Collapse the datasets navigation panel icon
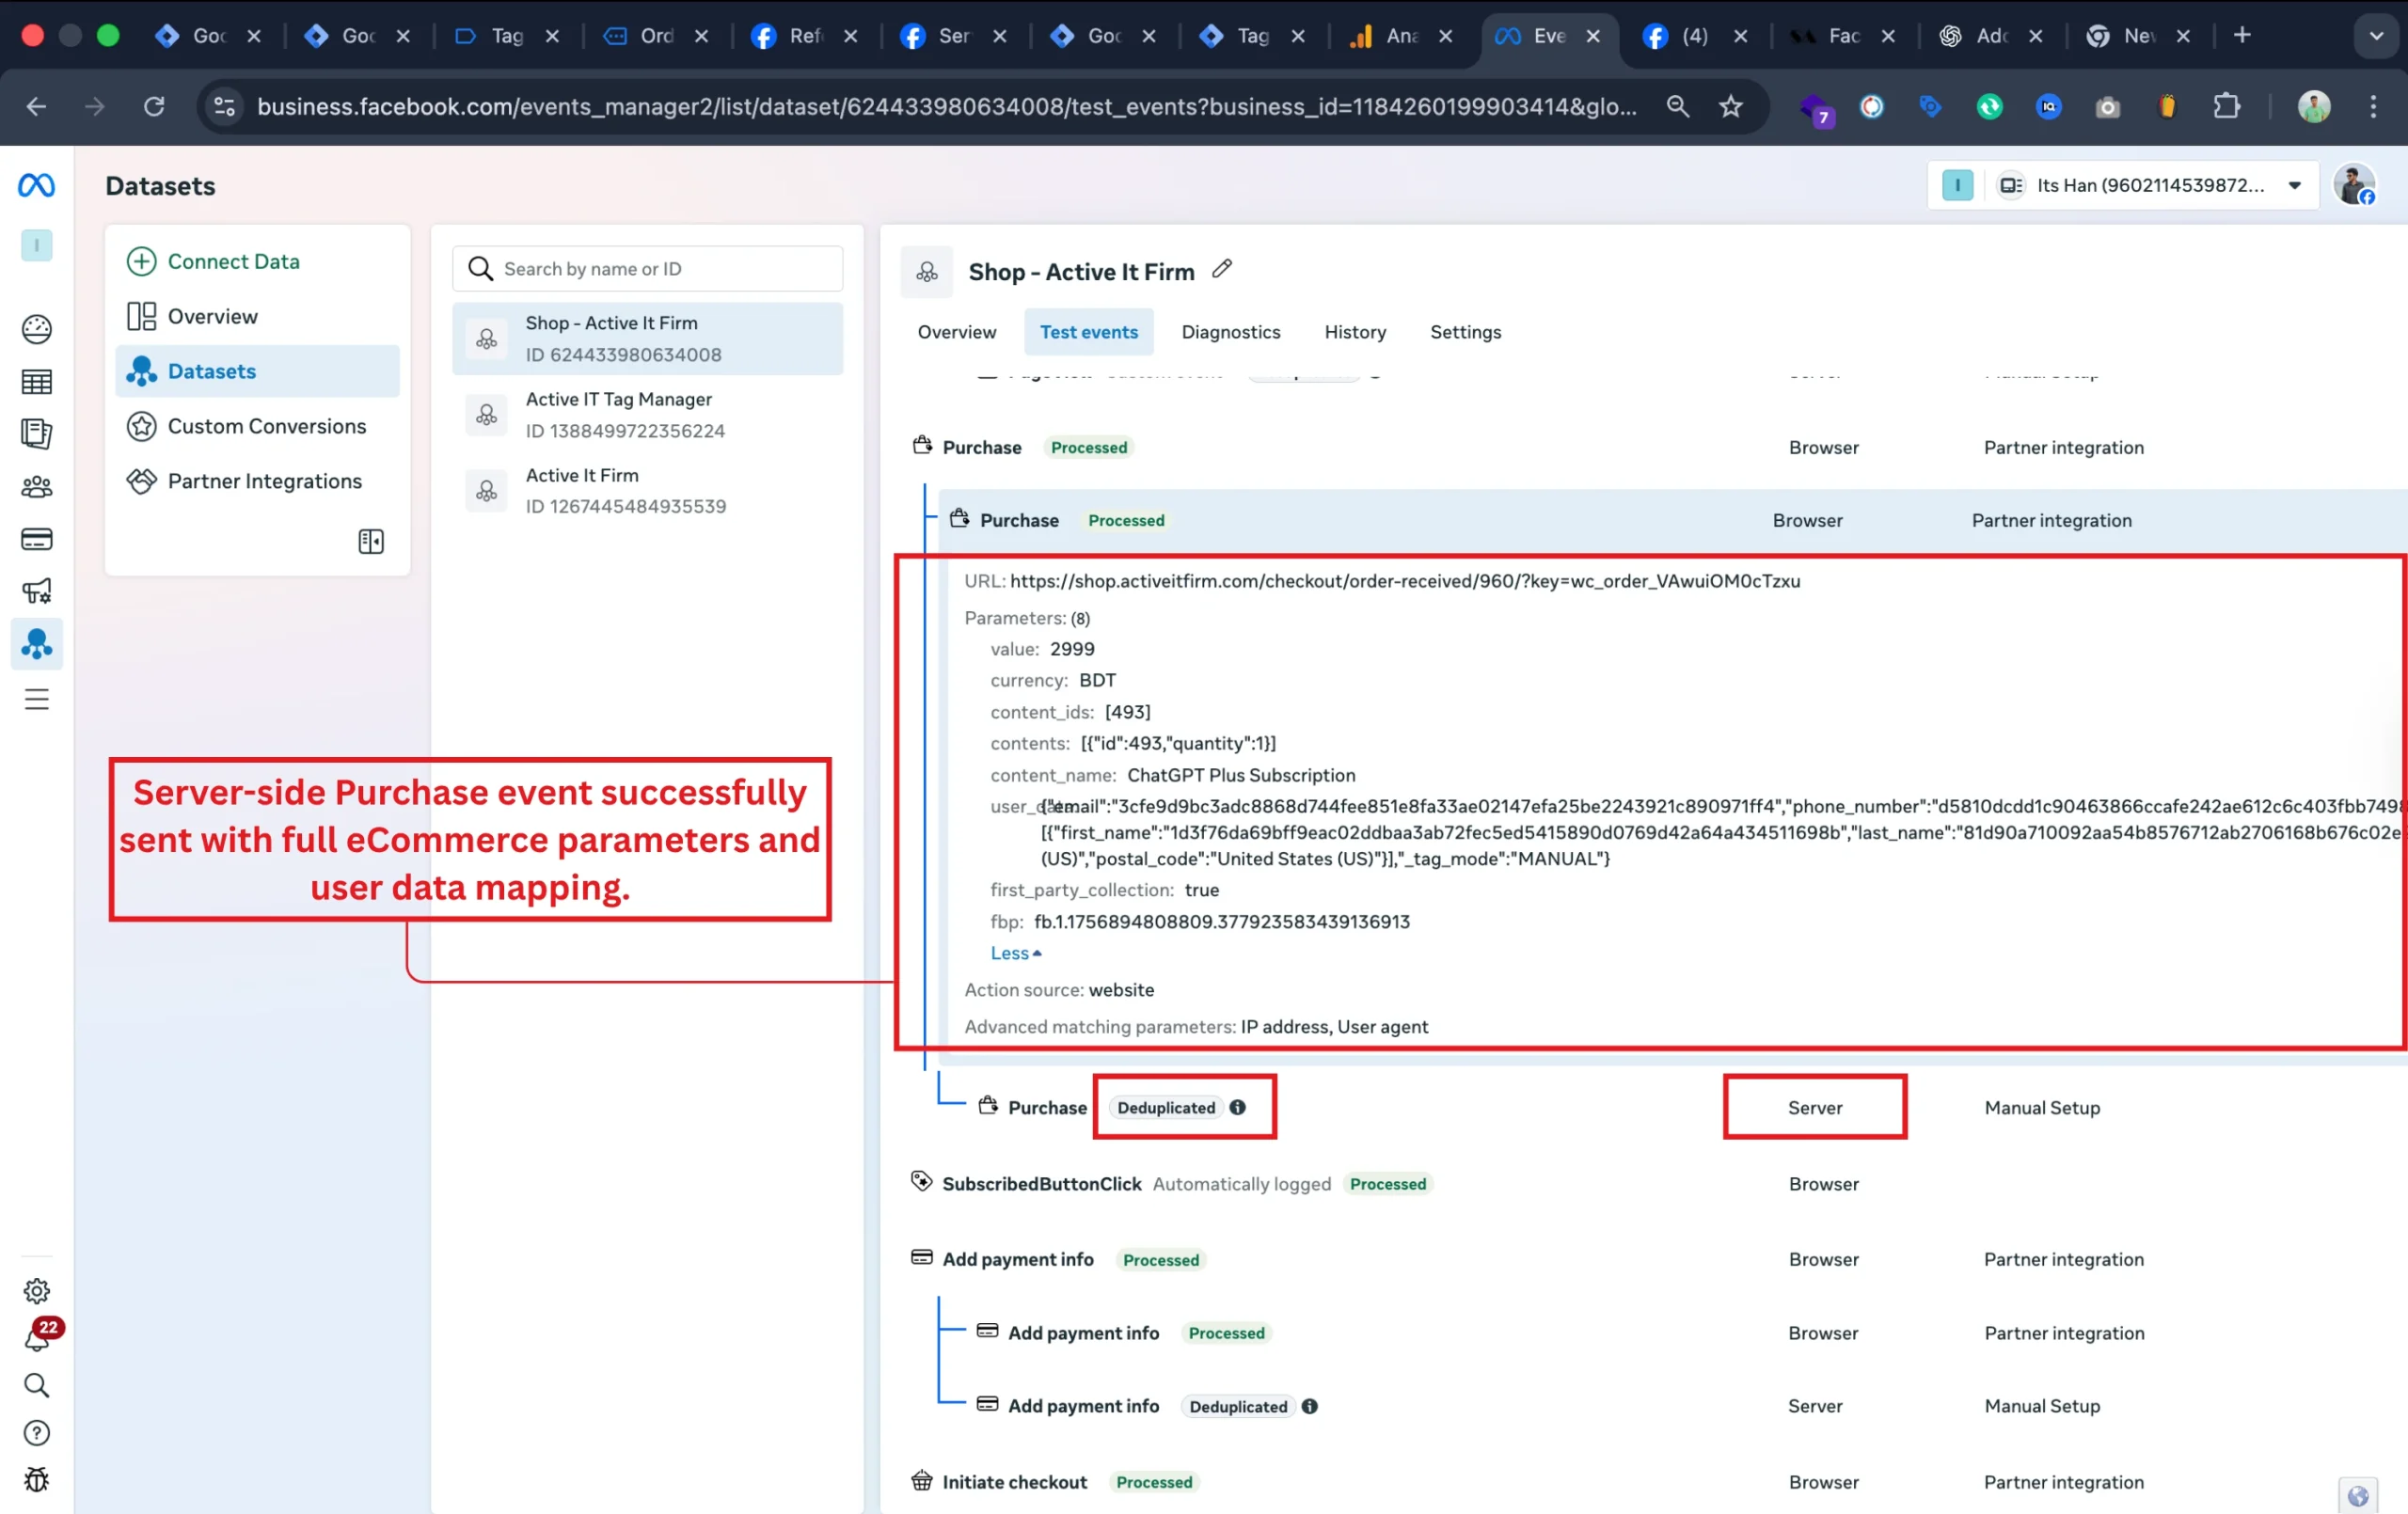 (371, 541)
